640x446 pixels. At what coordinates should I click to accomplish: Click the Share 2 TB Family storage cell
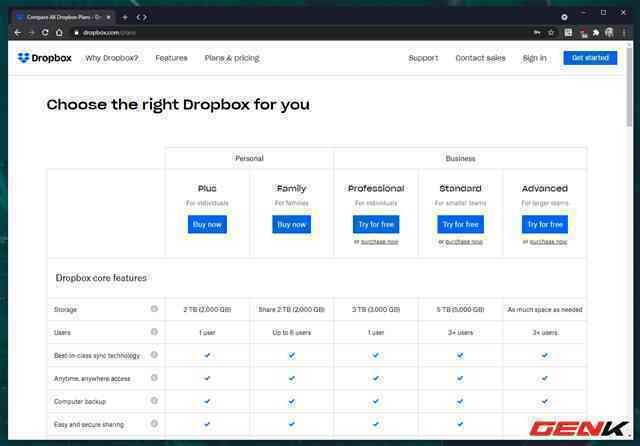pos(291,310)
